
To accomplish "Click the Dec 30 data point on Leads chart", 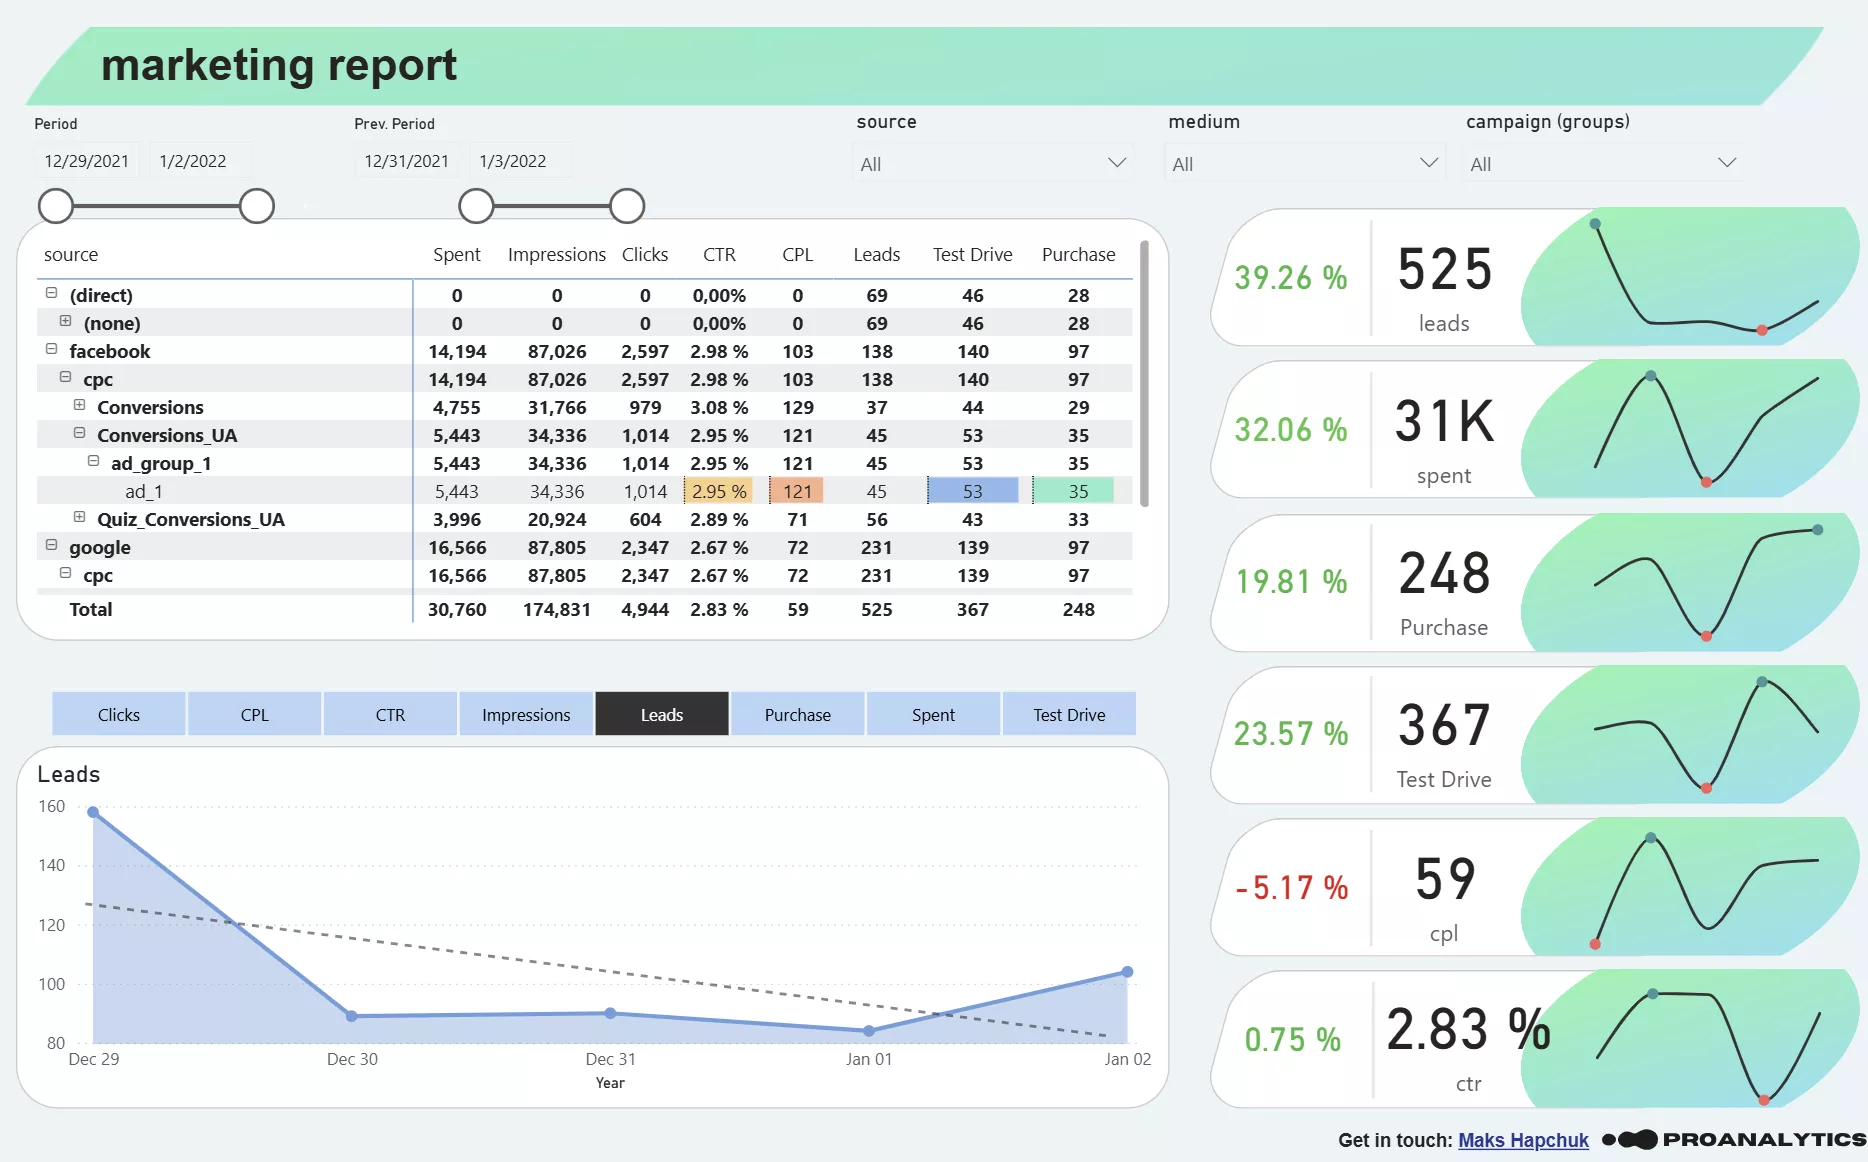I will (352, 1016).
